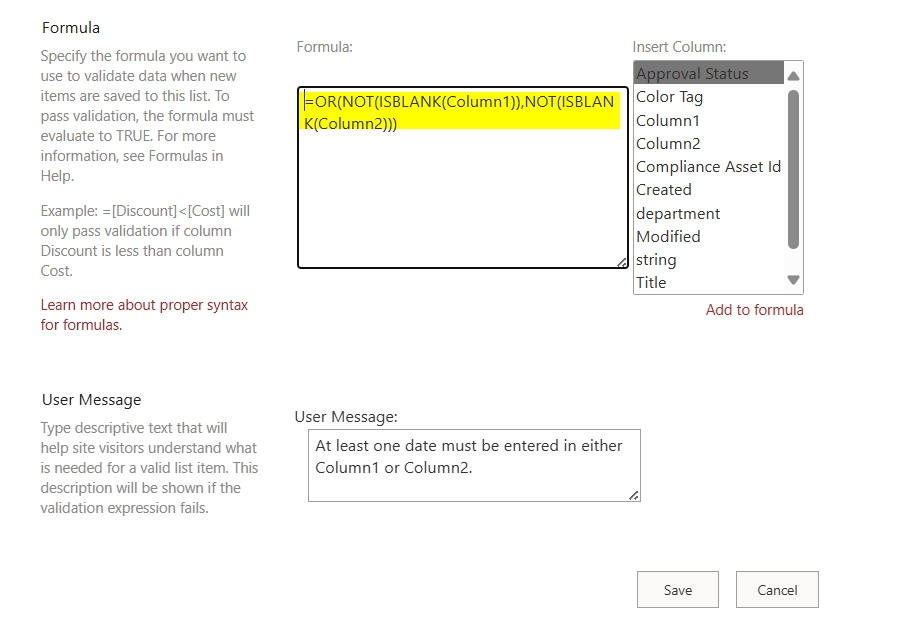Select the string column
This screenshot has width=914, height=628.
654,259
